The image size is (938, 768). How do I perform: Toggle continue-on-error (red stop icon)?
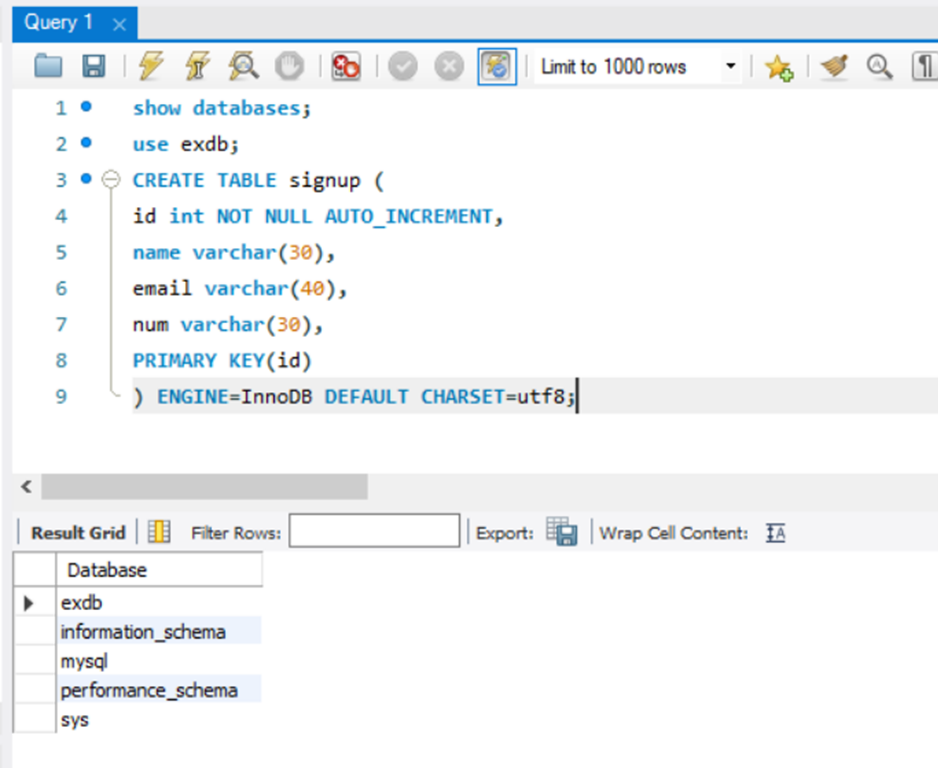tap(346, 66)
